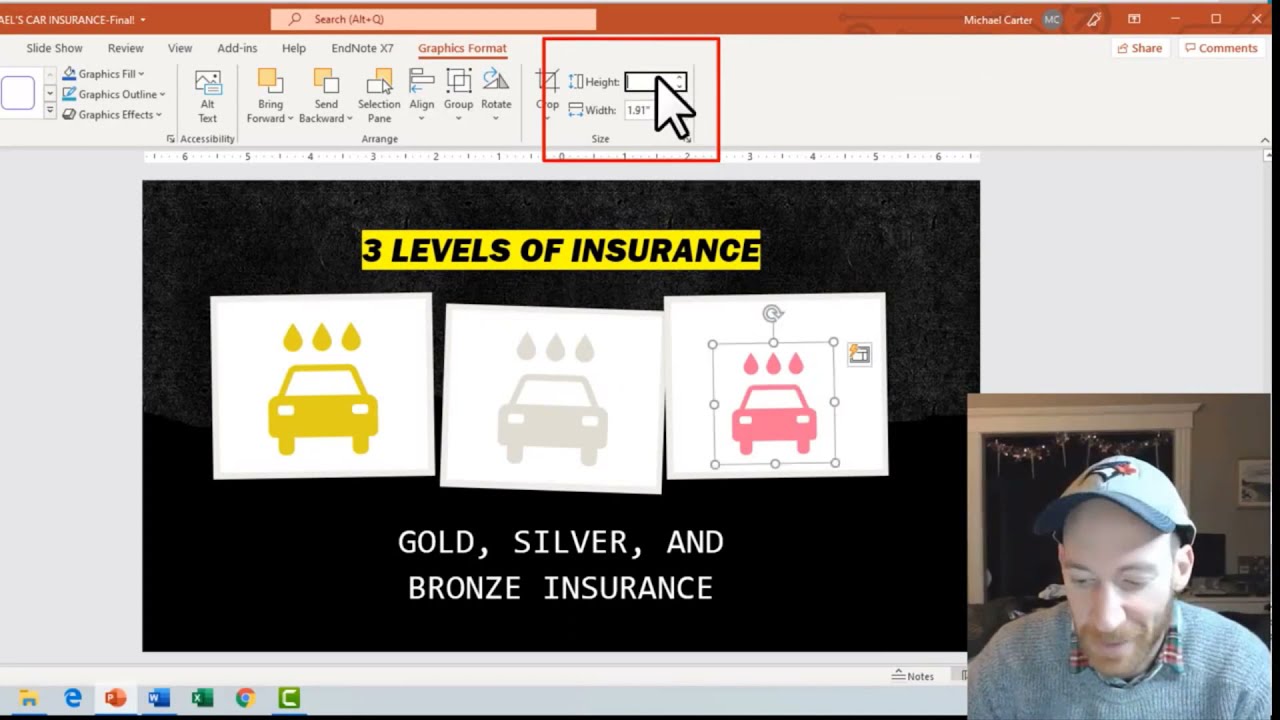
Task: Expand the Graphics Outline dropdown
Action: pos(162,95)
